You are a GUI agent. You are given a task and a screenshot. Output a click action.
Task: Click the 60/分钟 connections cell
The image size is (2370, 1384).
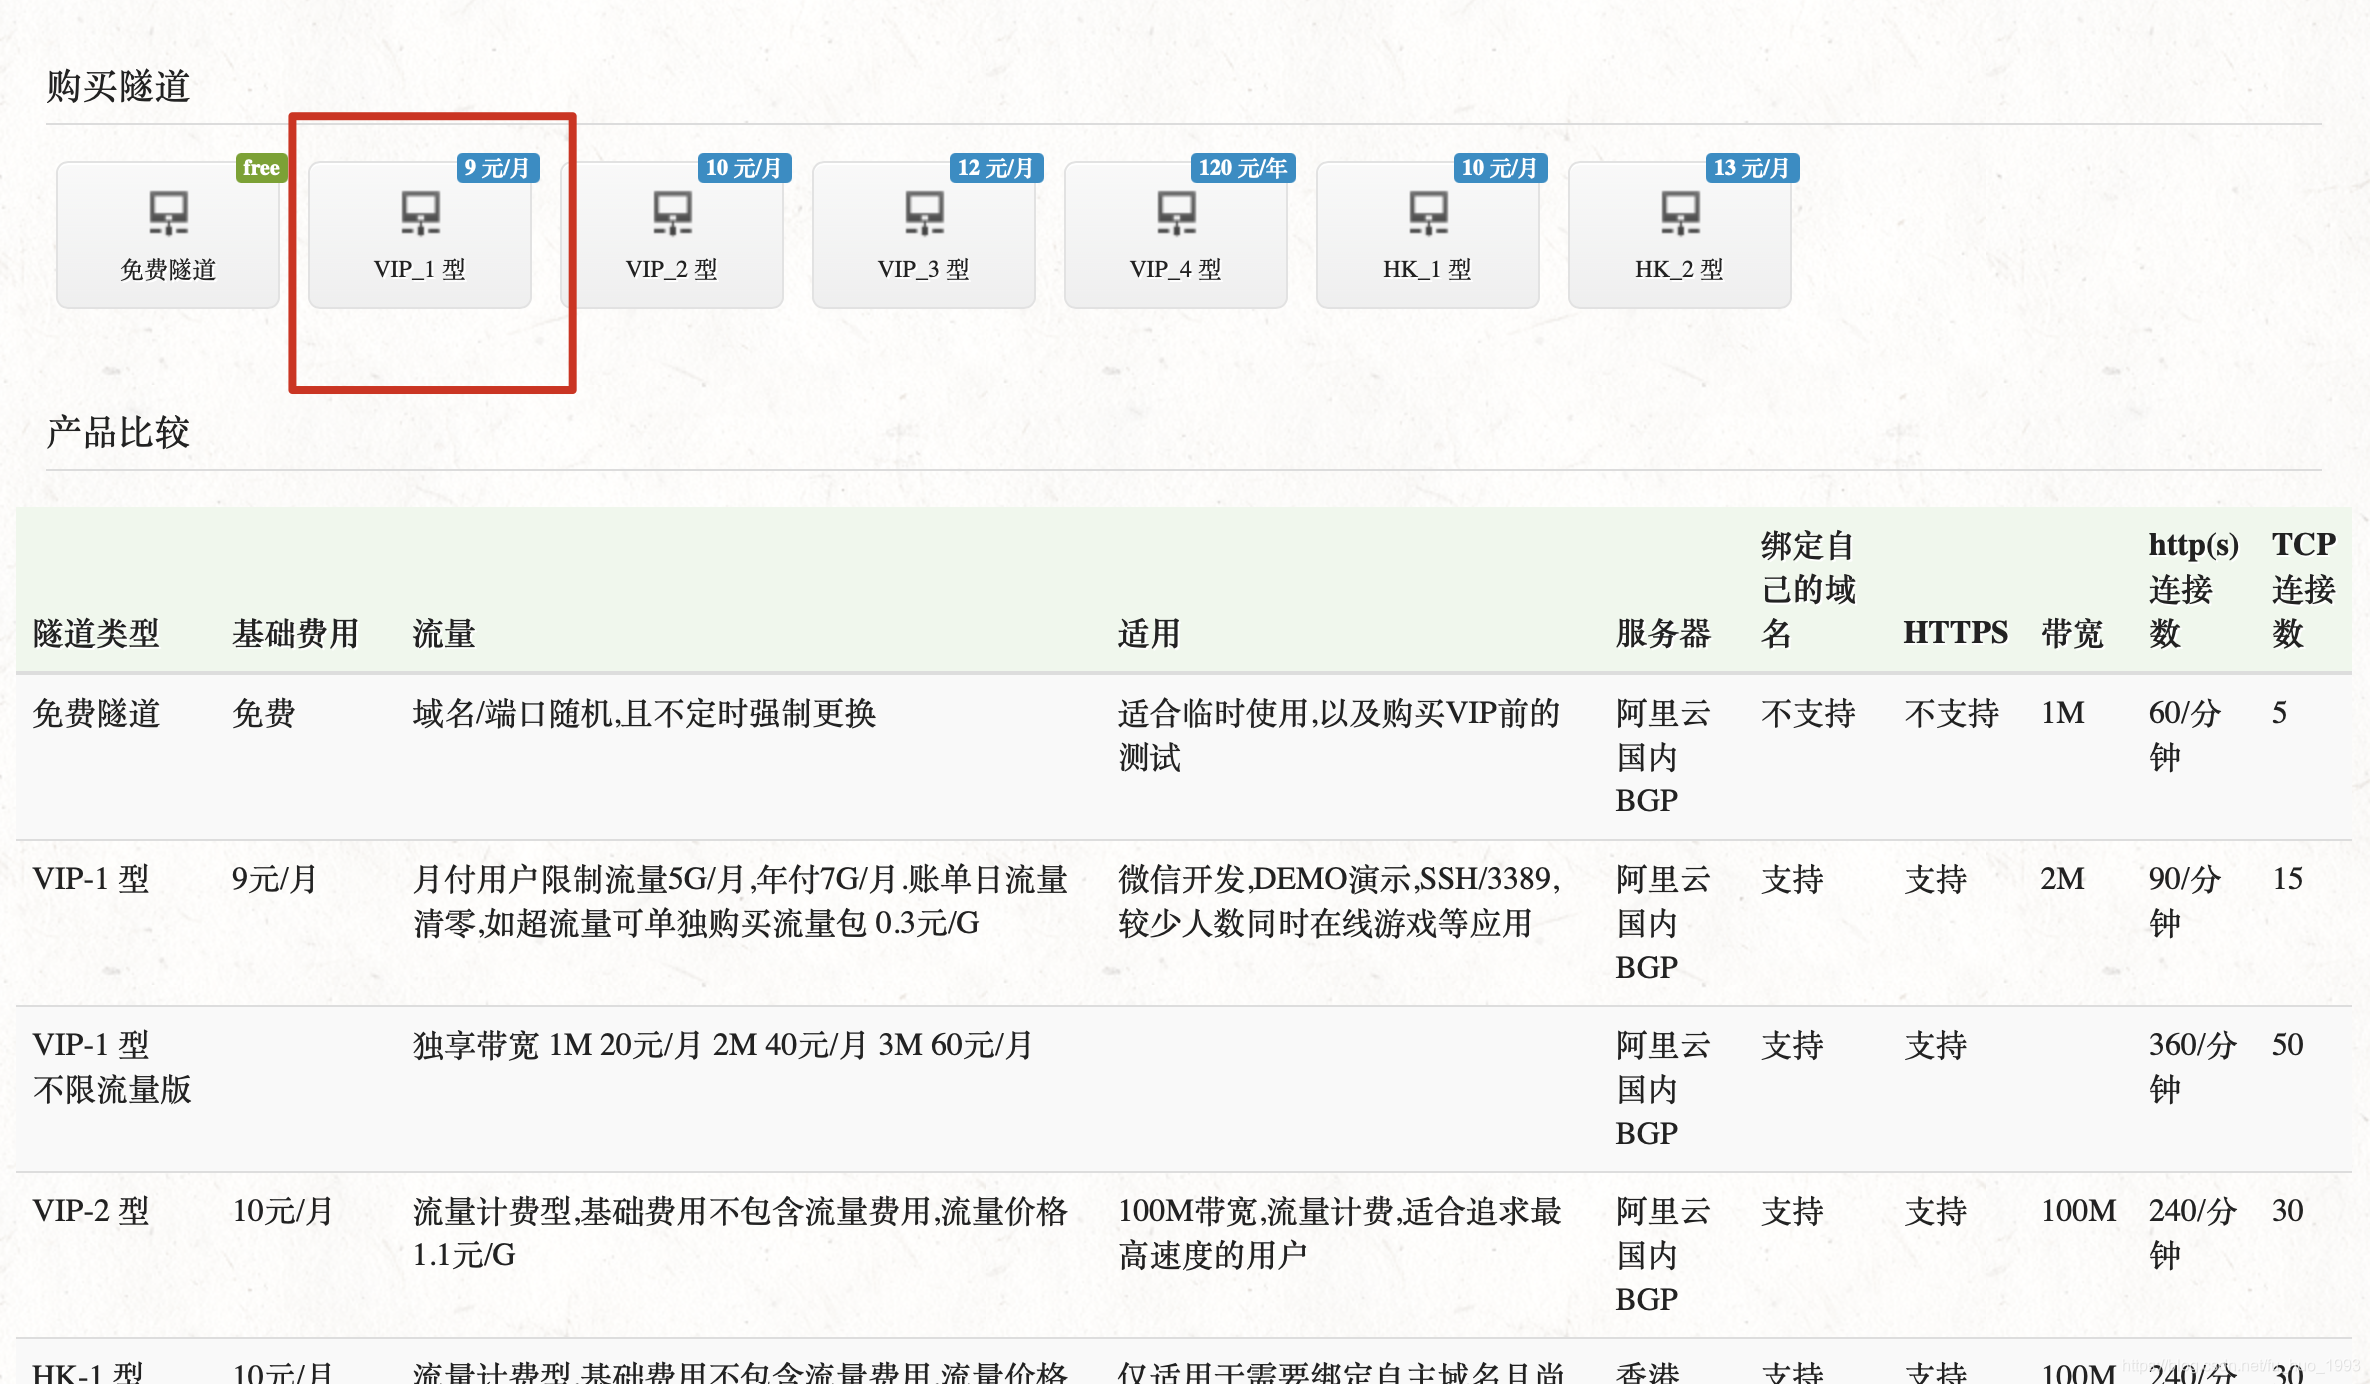(2184, 735)
